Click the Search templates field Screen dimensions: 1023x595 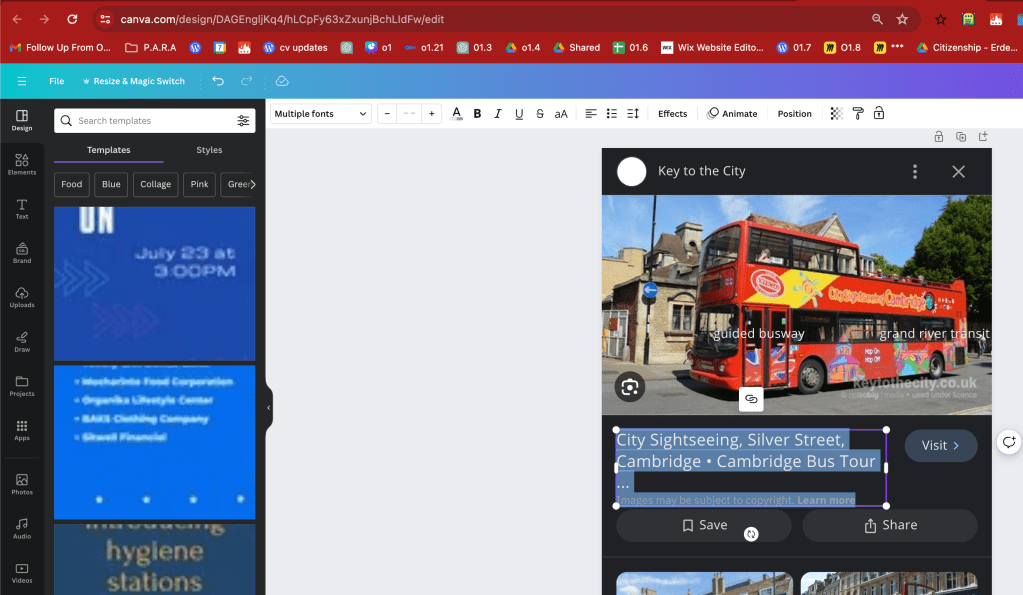click(x=153, y=121)
